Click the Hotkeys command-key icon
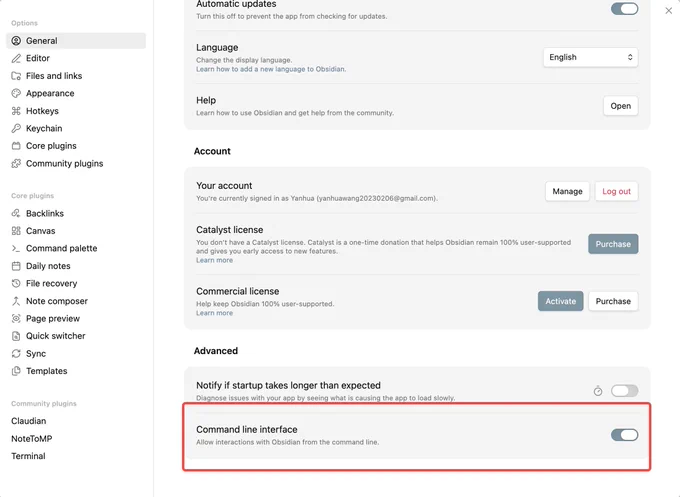Screen dimensions: 680x497 [16, 111]
